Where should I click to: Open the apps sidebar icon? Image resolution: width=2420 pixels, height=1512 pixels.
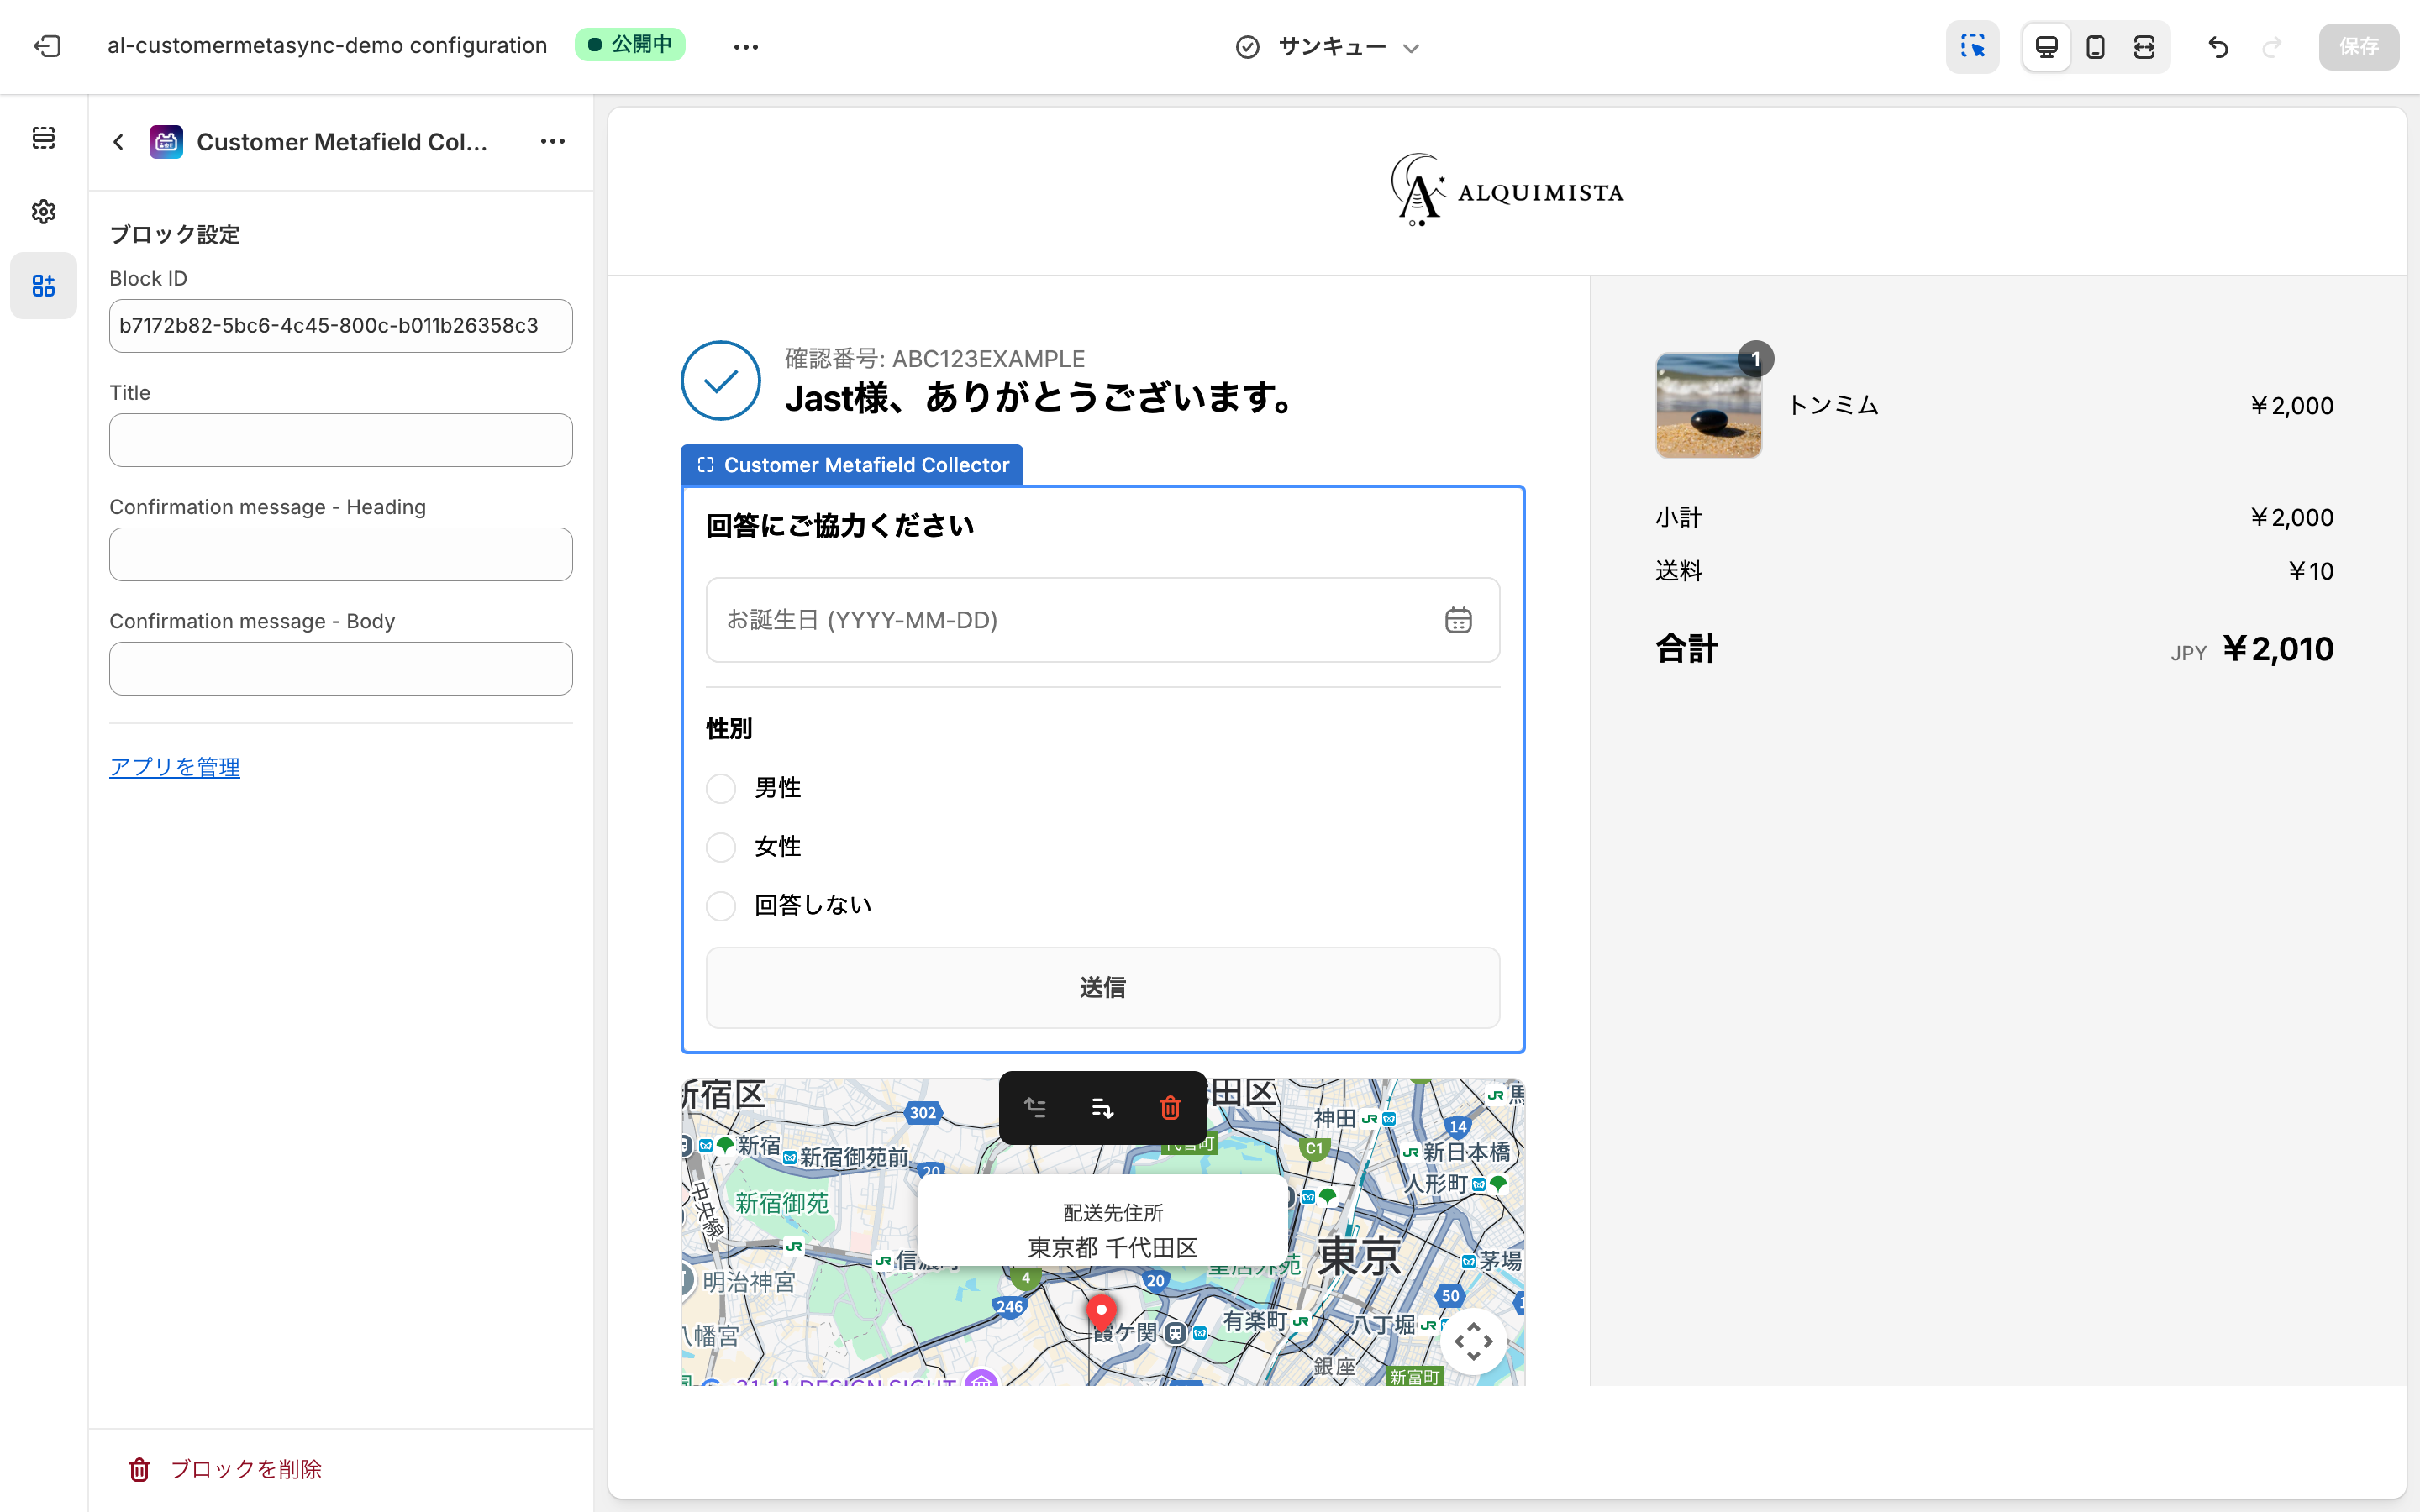pyautogui.click(x=44, y=286)
